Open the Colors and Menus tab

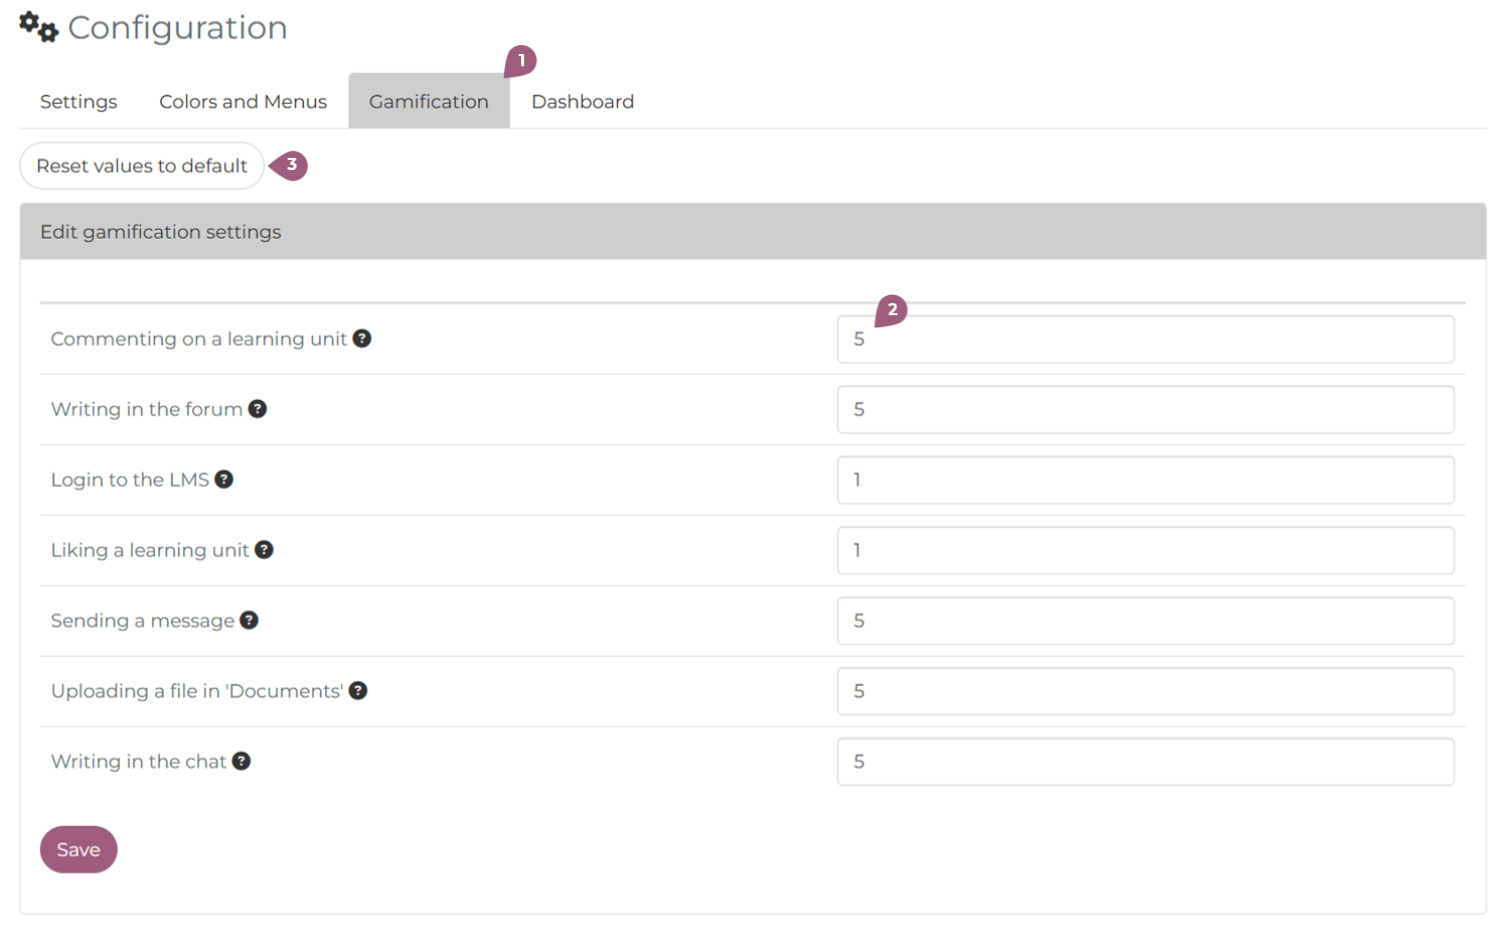pyautogui.click(x=243, y=102)
